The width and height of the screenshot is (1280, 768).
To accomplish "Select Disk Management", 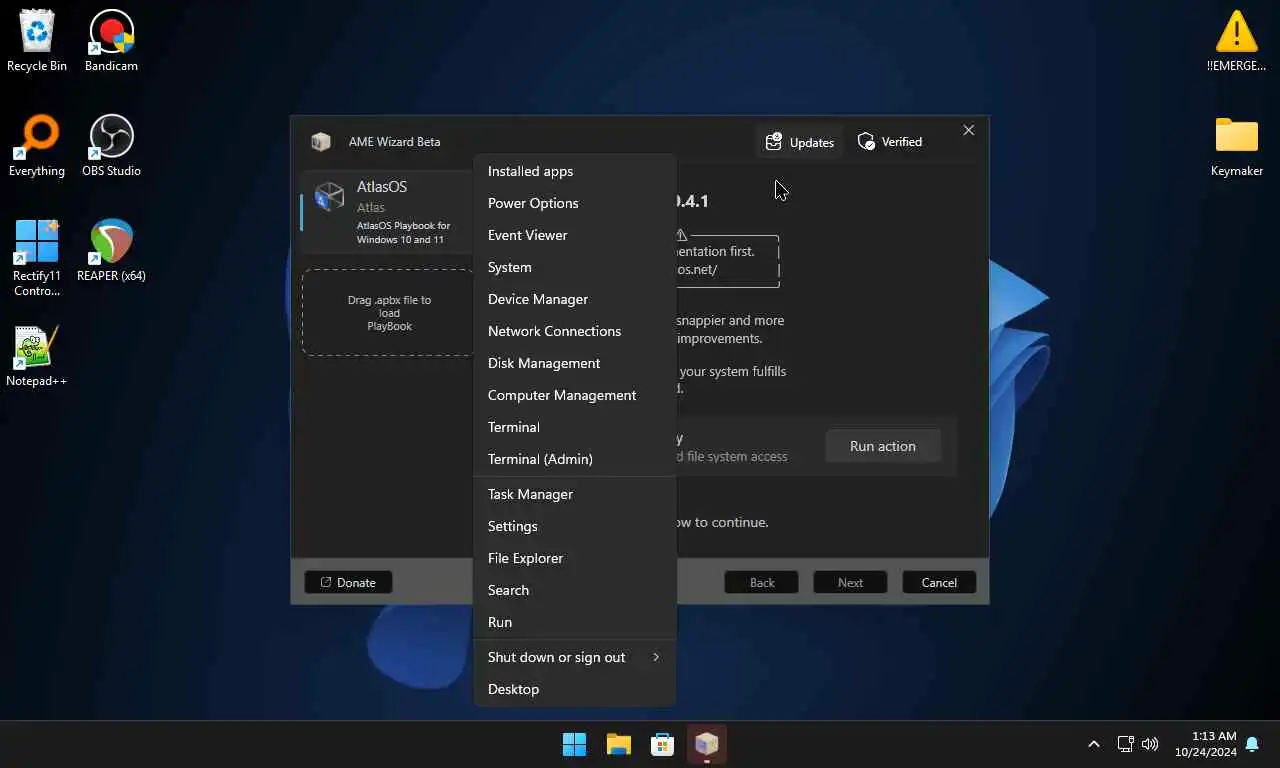I will click(x=575, y=363).
